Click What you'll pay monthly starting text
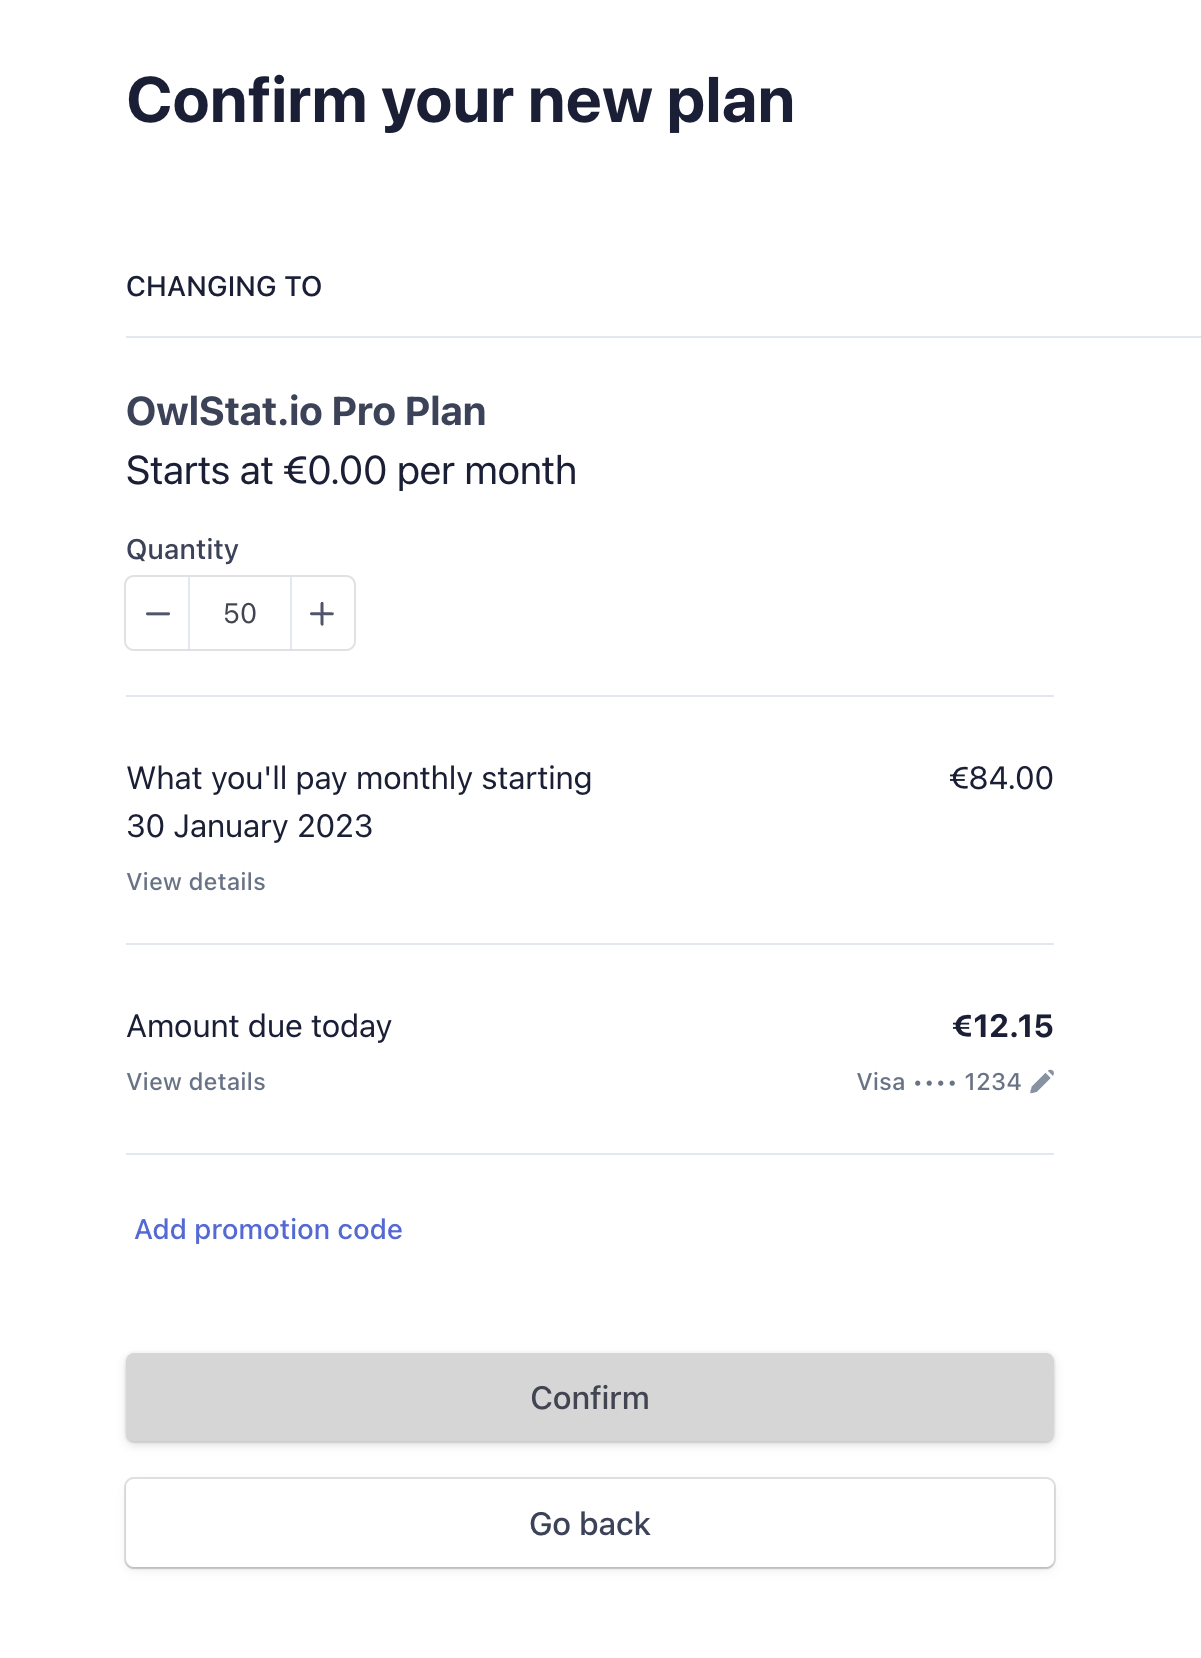The image size is (1201, 1658). point(359,778)
